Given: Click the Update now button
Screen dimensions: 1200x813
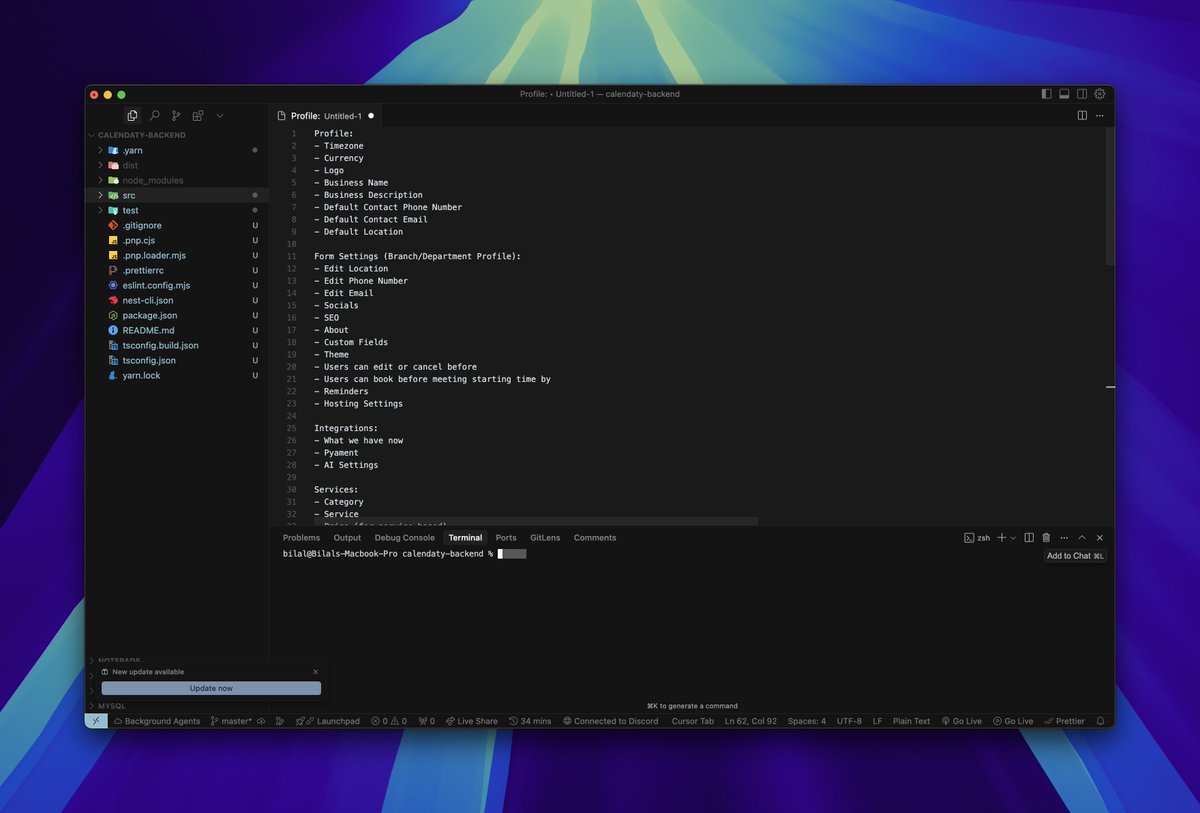Looking at the screenshot, I should [x=211, y=688].
